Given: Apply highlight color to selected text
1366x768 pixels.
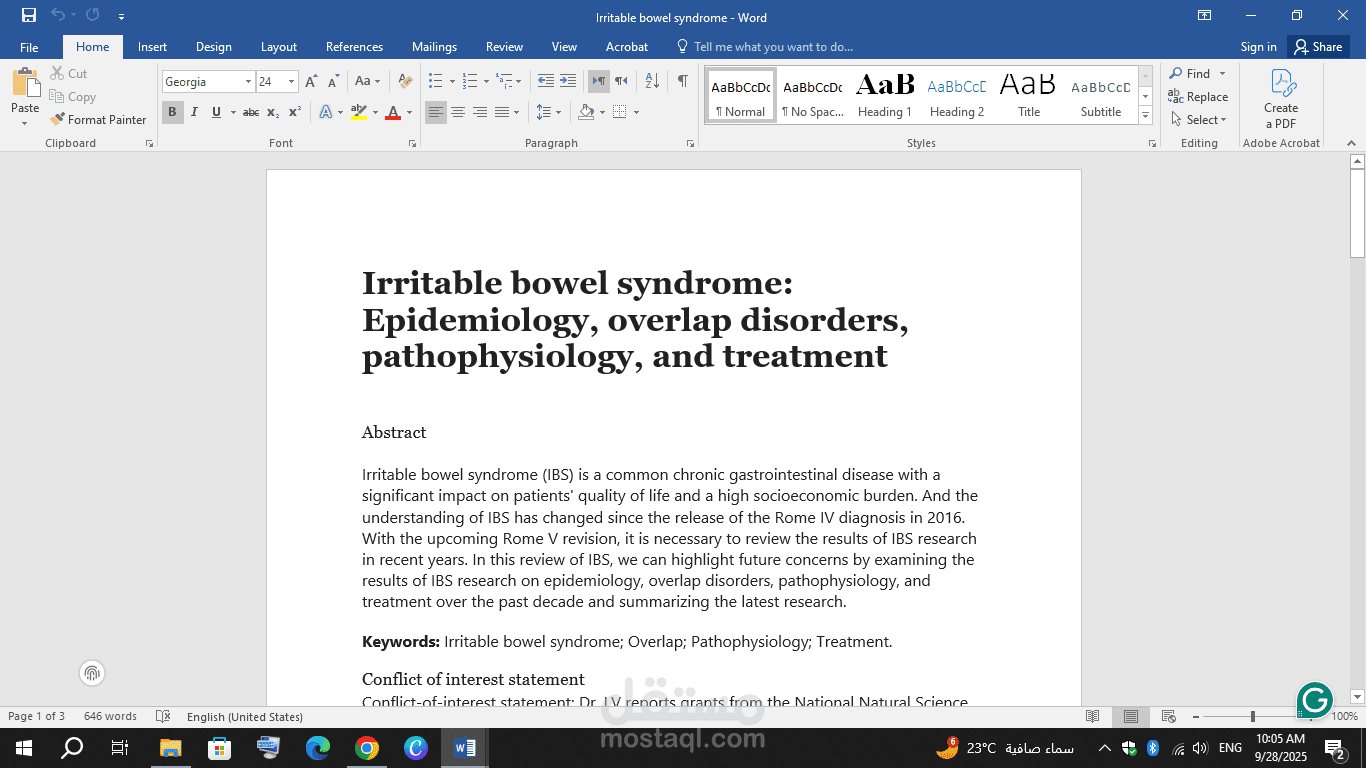Looking at the screenshot, I should pos(360,112).
